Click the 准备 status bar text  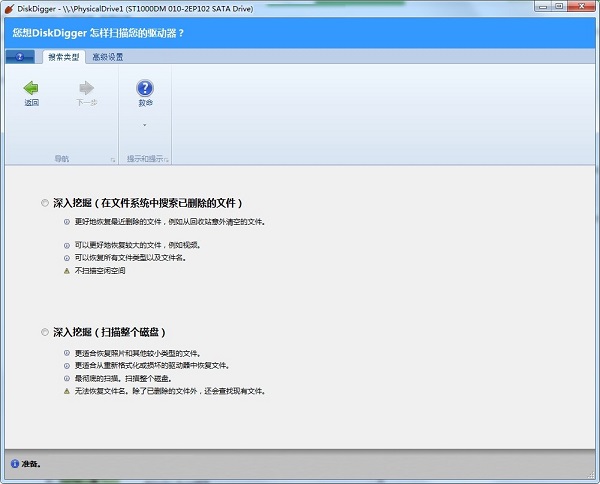pyautogui.click(x=31, y=464)
